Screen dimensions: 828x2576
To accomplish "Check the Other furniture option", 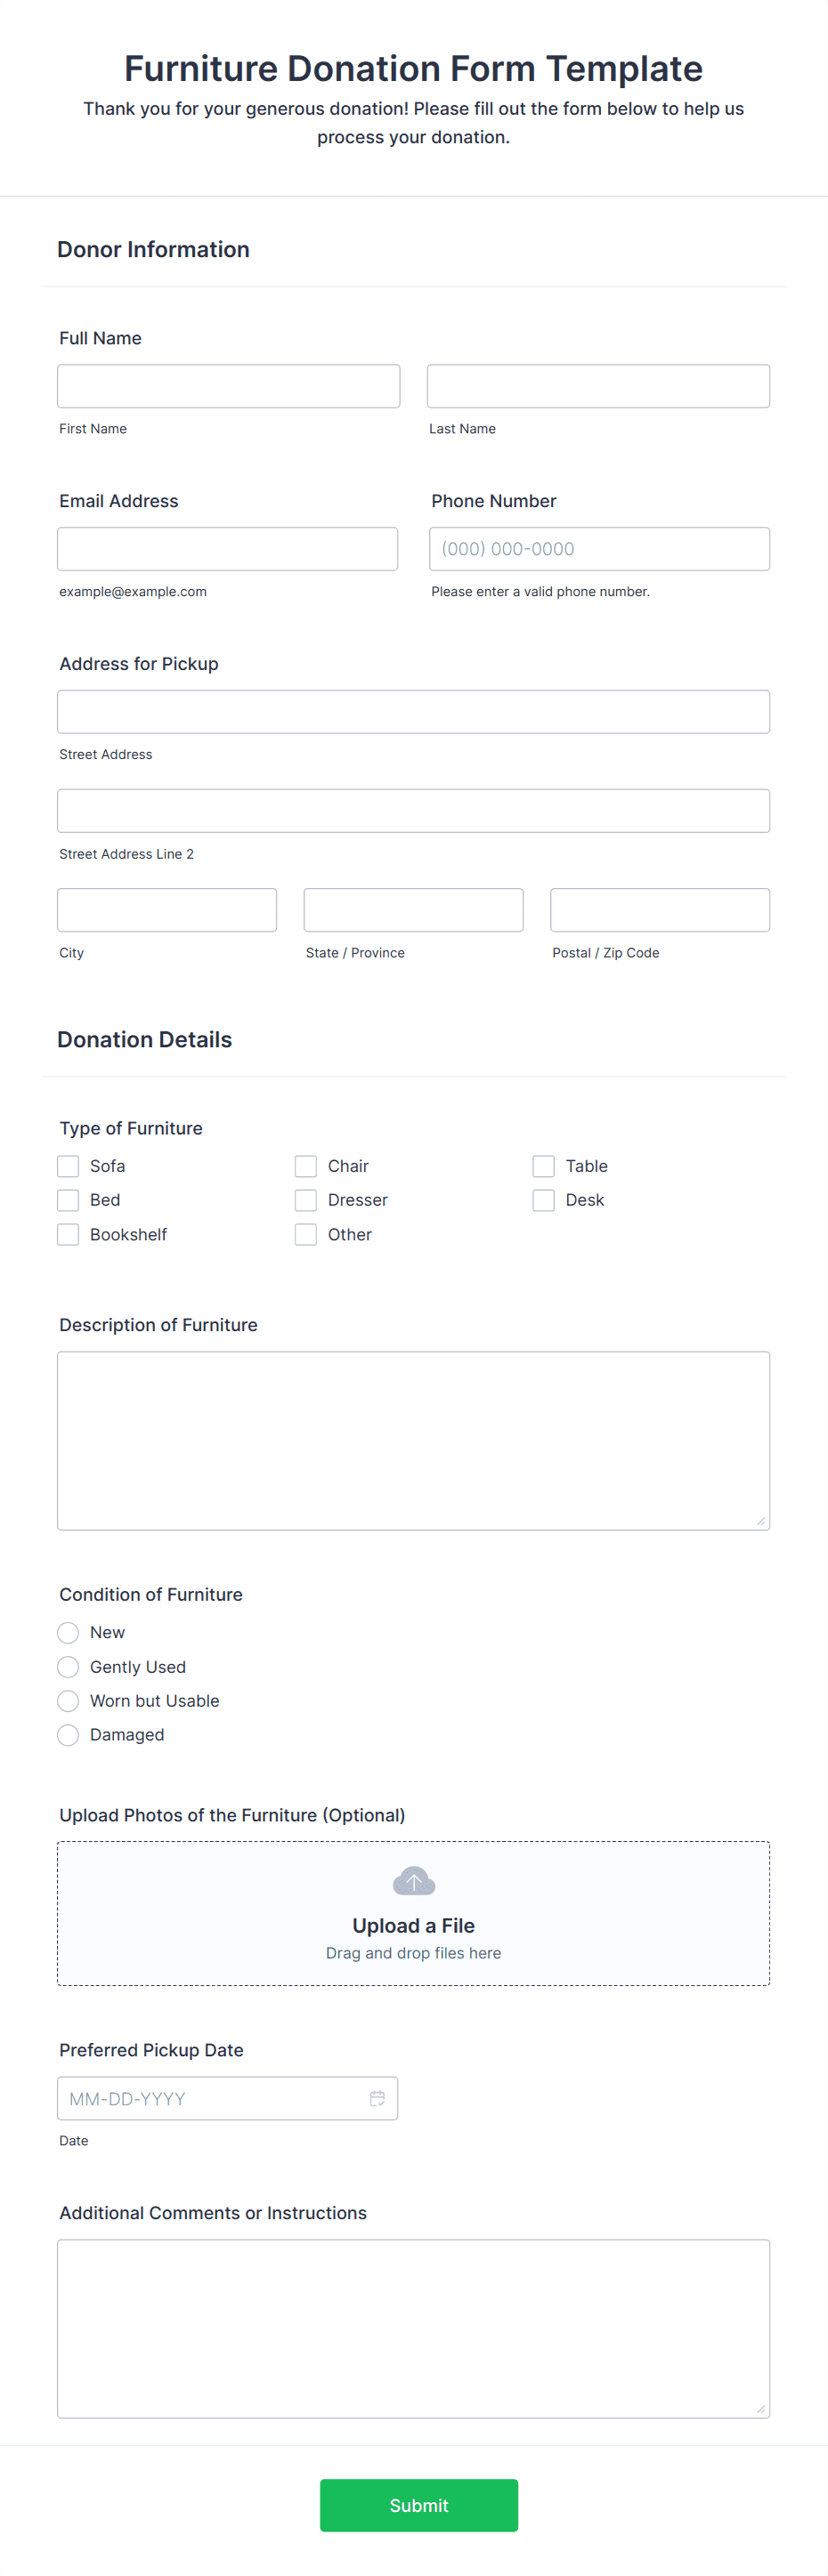I will coord(305,1234).
